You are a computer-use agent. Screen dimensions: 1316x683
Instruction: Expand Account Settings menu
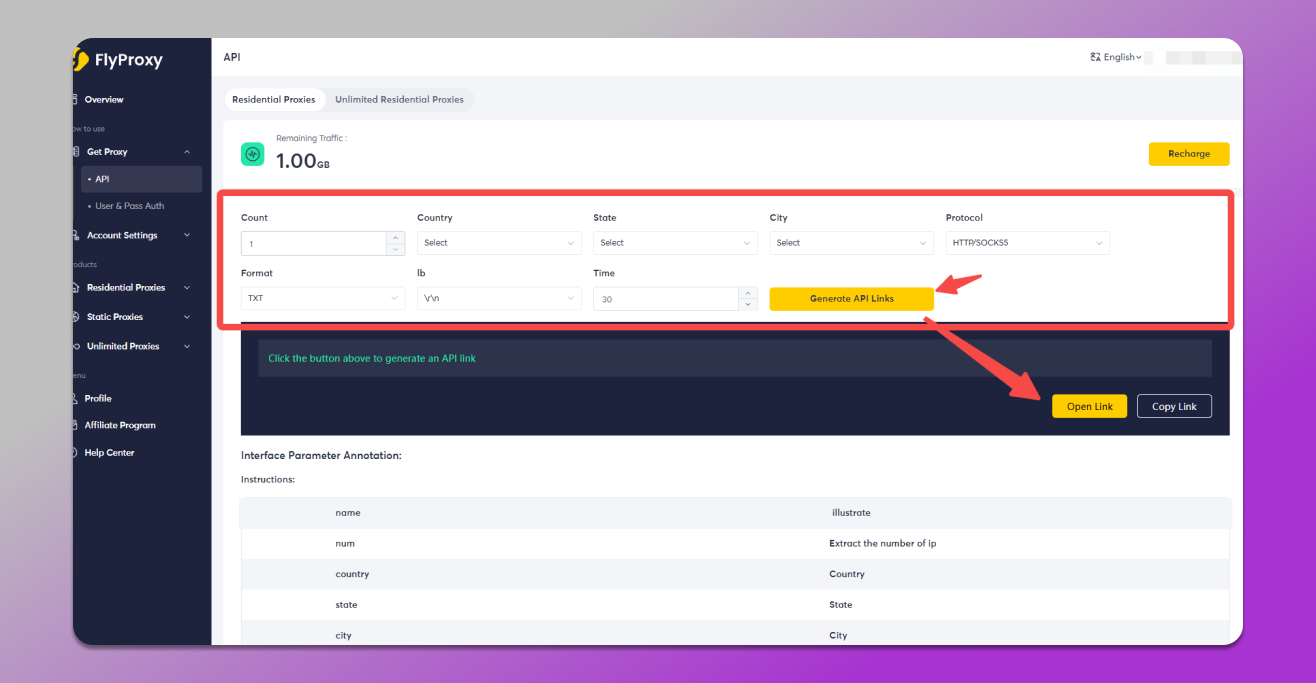pyautogui.click(x=187, y=235)
